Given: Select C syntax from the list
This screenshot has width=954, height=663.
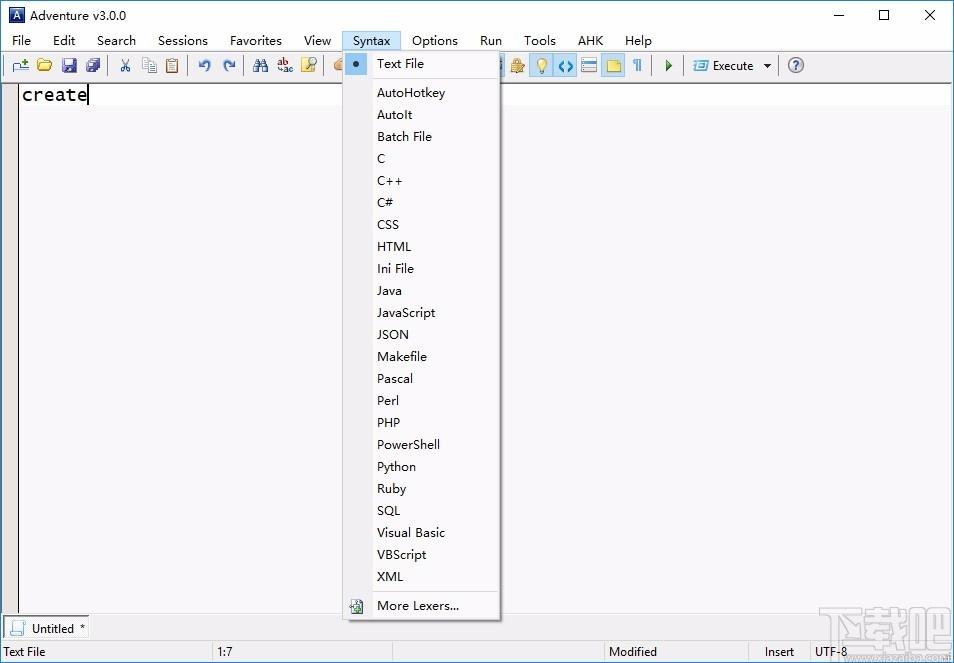Looking at the screenshot, I should [x=422, y=159].
